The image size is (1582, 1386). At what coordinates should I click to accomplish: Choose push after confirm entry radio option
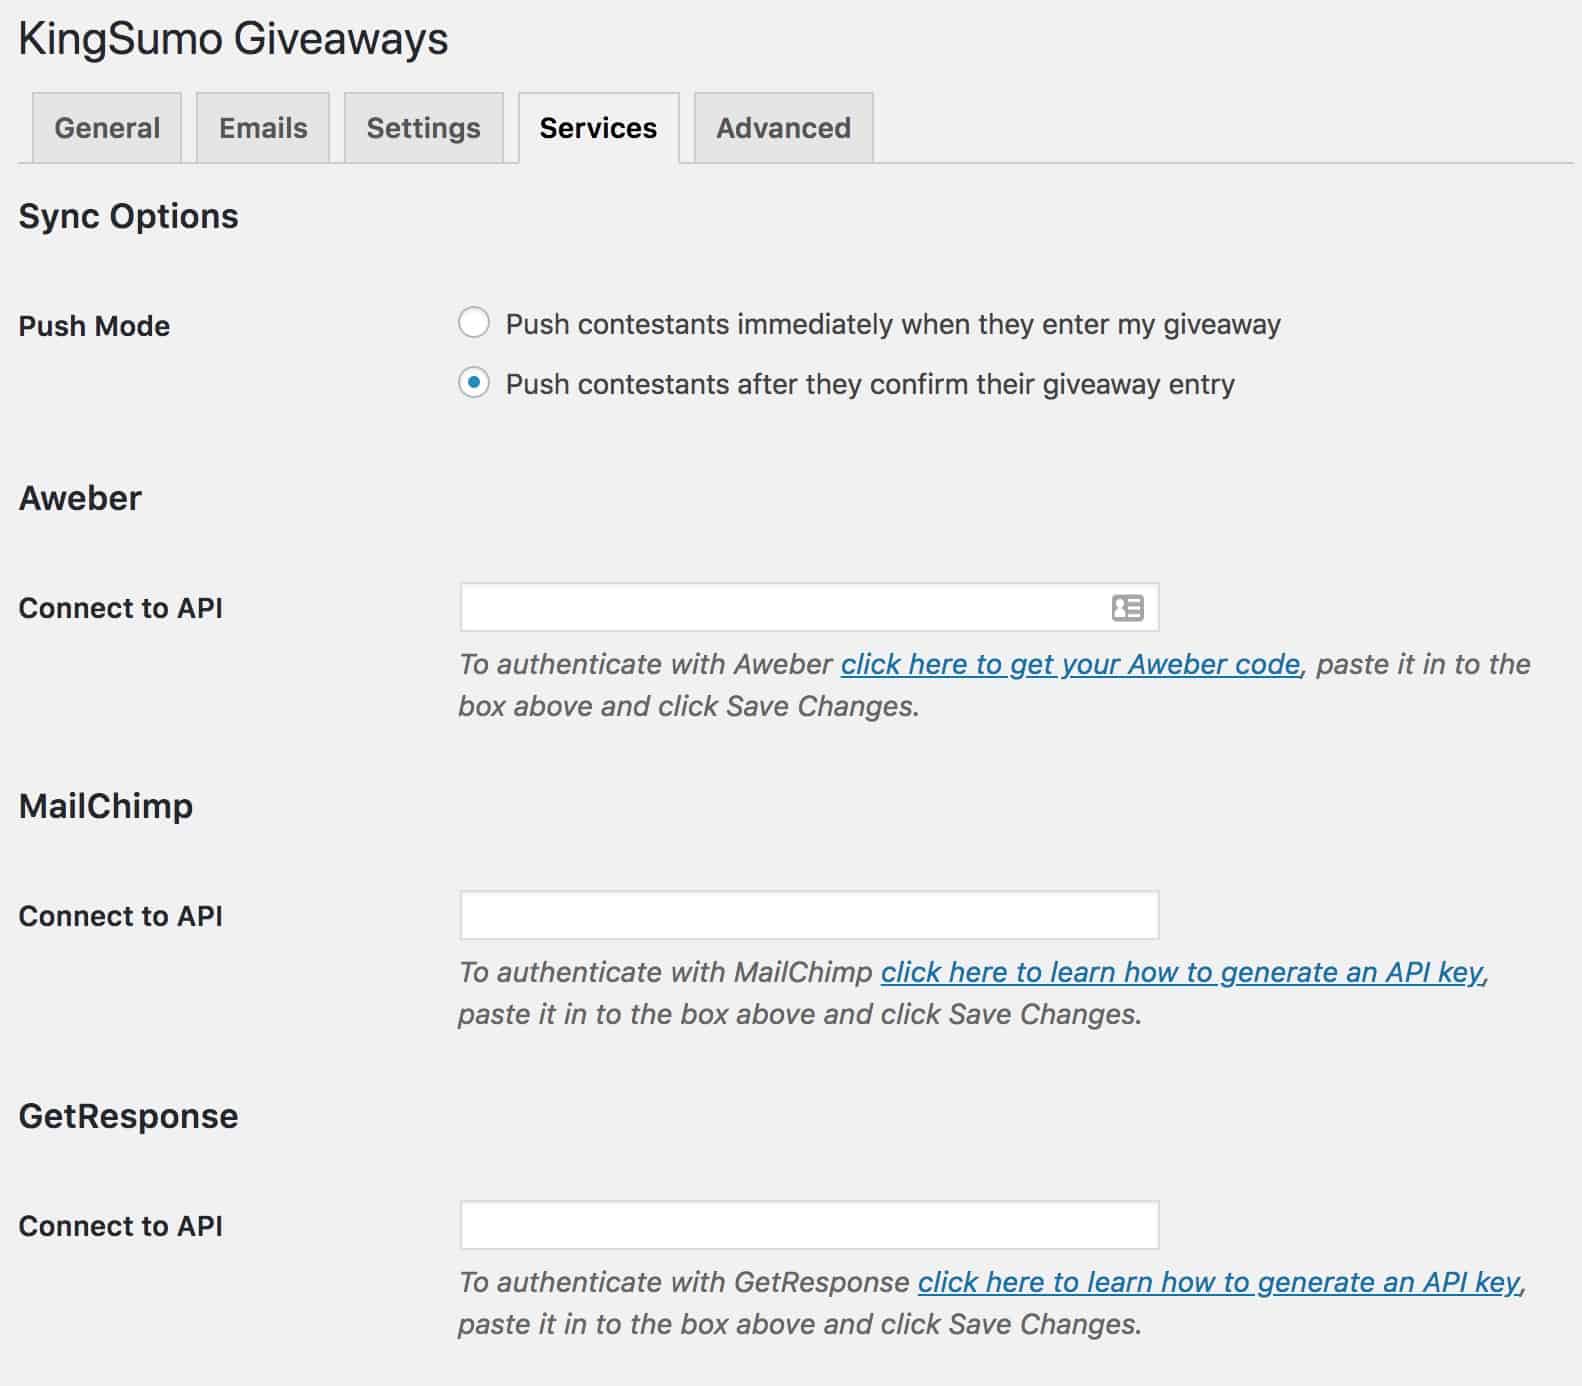(474, 383)
